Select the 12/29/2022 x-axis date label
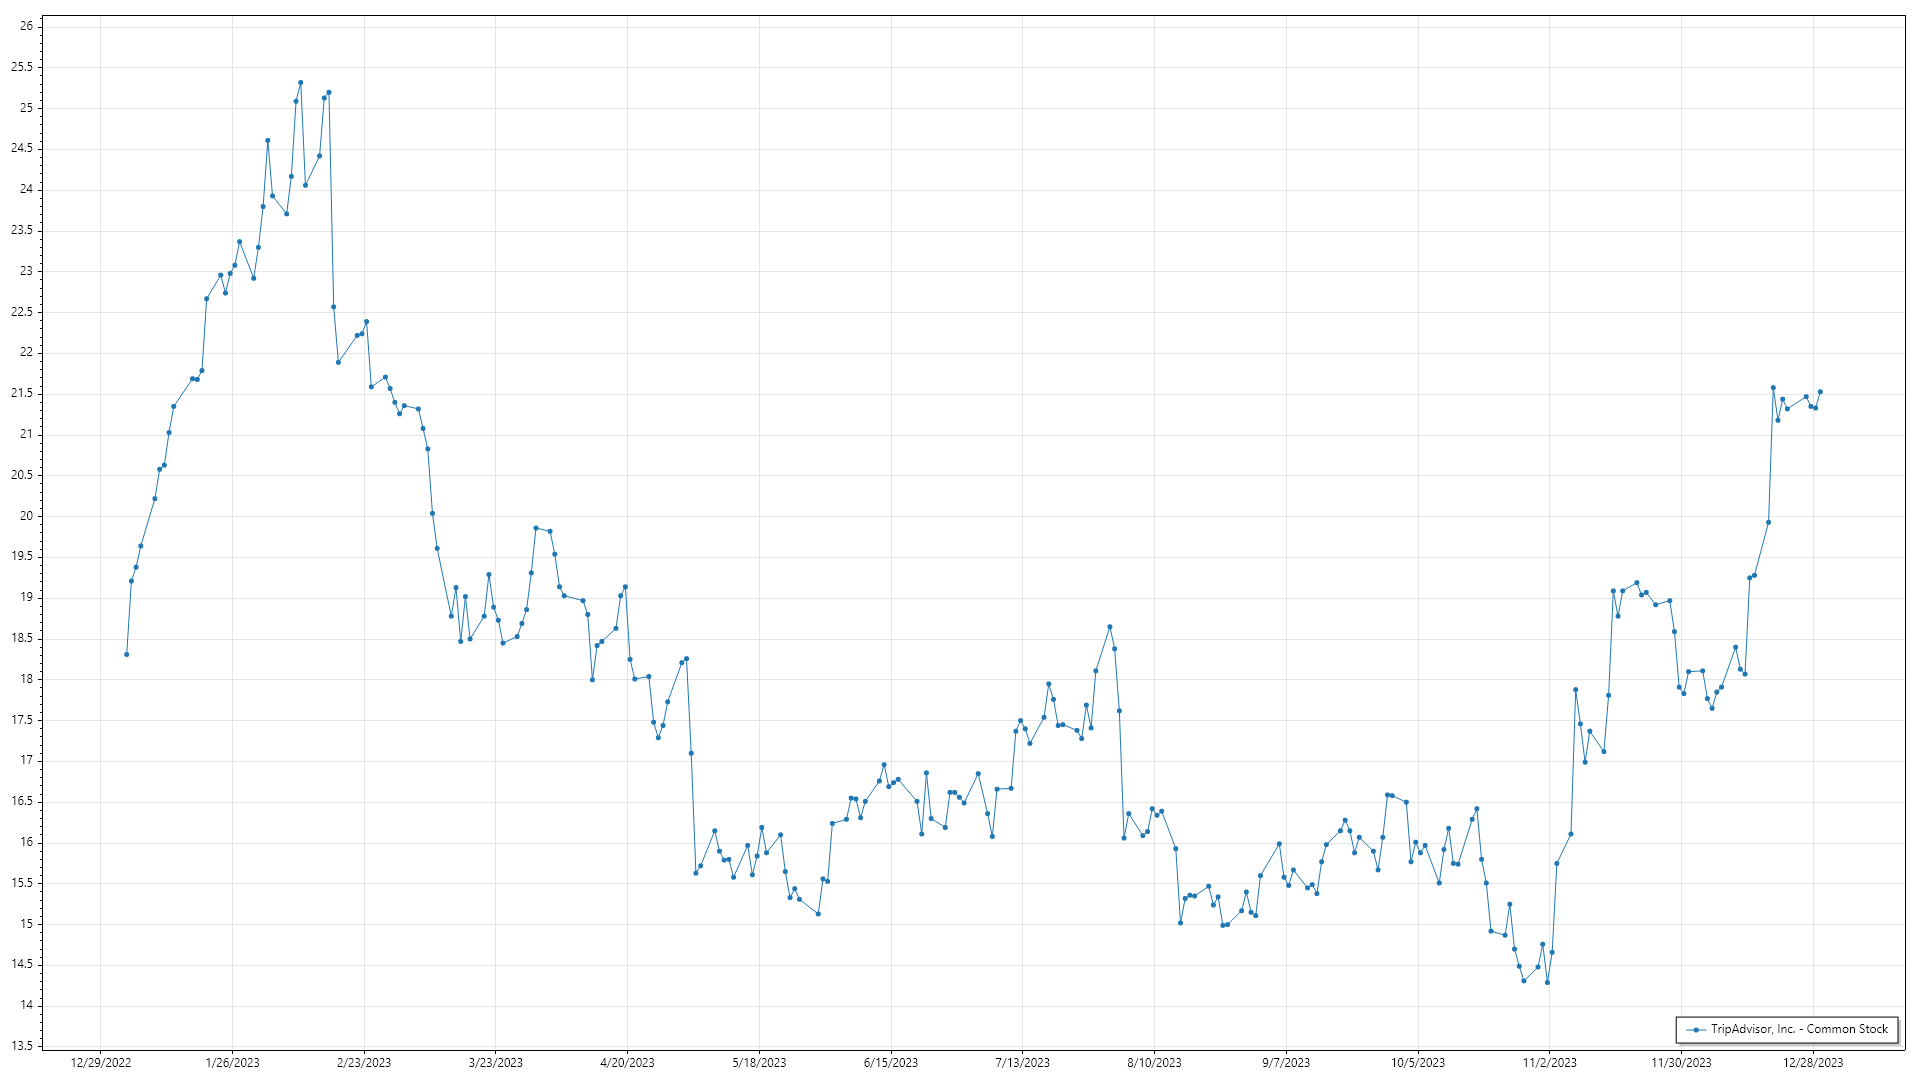 (x=101, y=1062)
